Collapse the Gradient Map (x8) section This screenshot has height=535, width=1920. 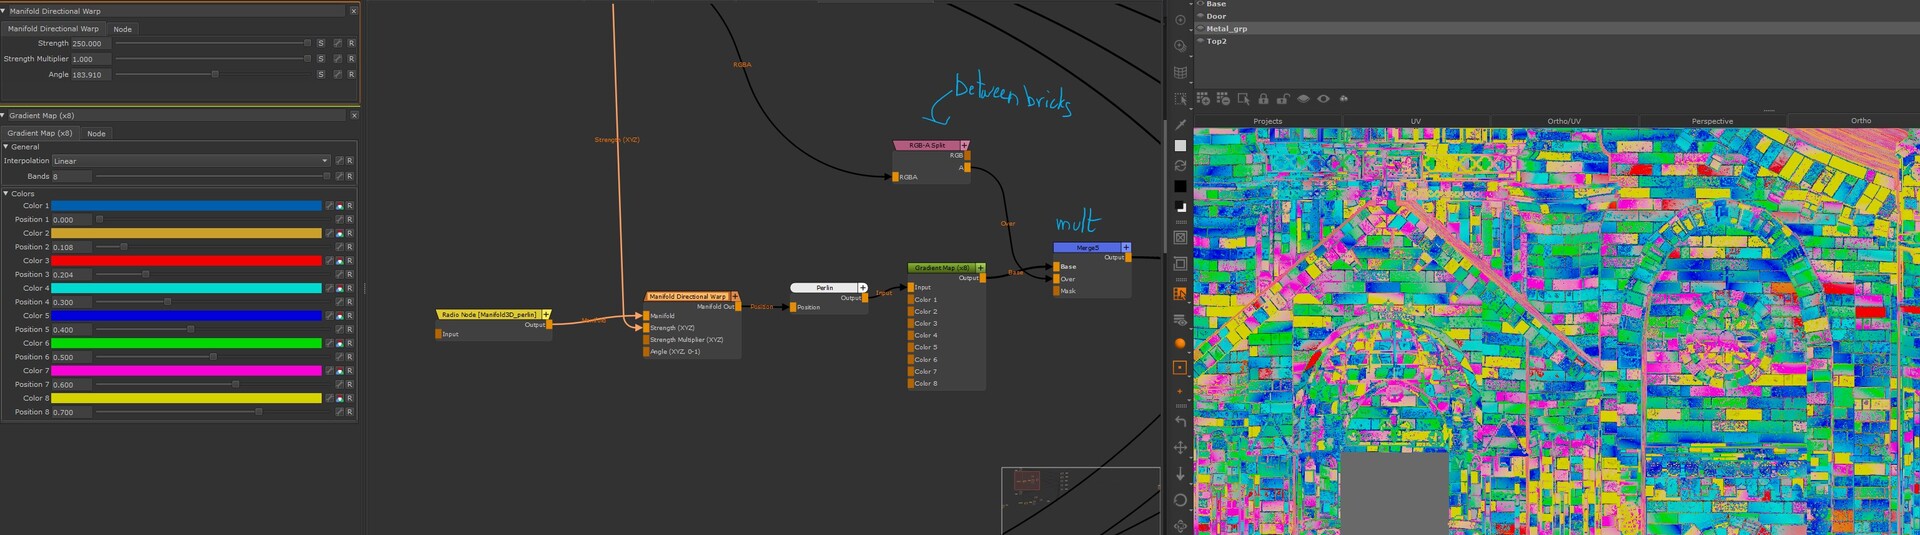pyautogui.click(x=4, y=115)
